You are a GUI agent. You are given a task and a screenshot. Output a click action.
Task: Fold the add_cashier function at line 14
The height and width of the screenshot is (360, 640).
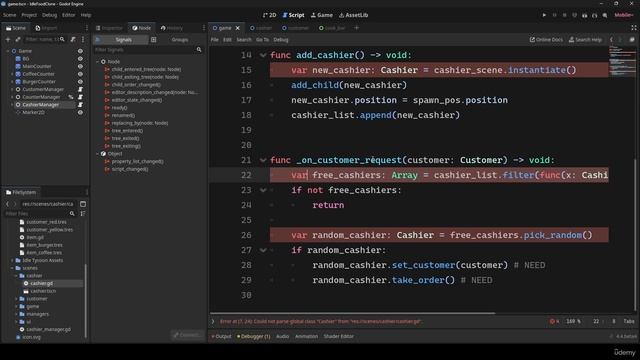coord(263,55)
